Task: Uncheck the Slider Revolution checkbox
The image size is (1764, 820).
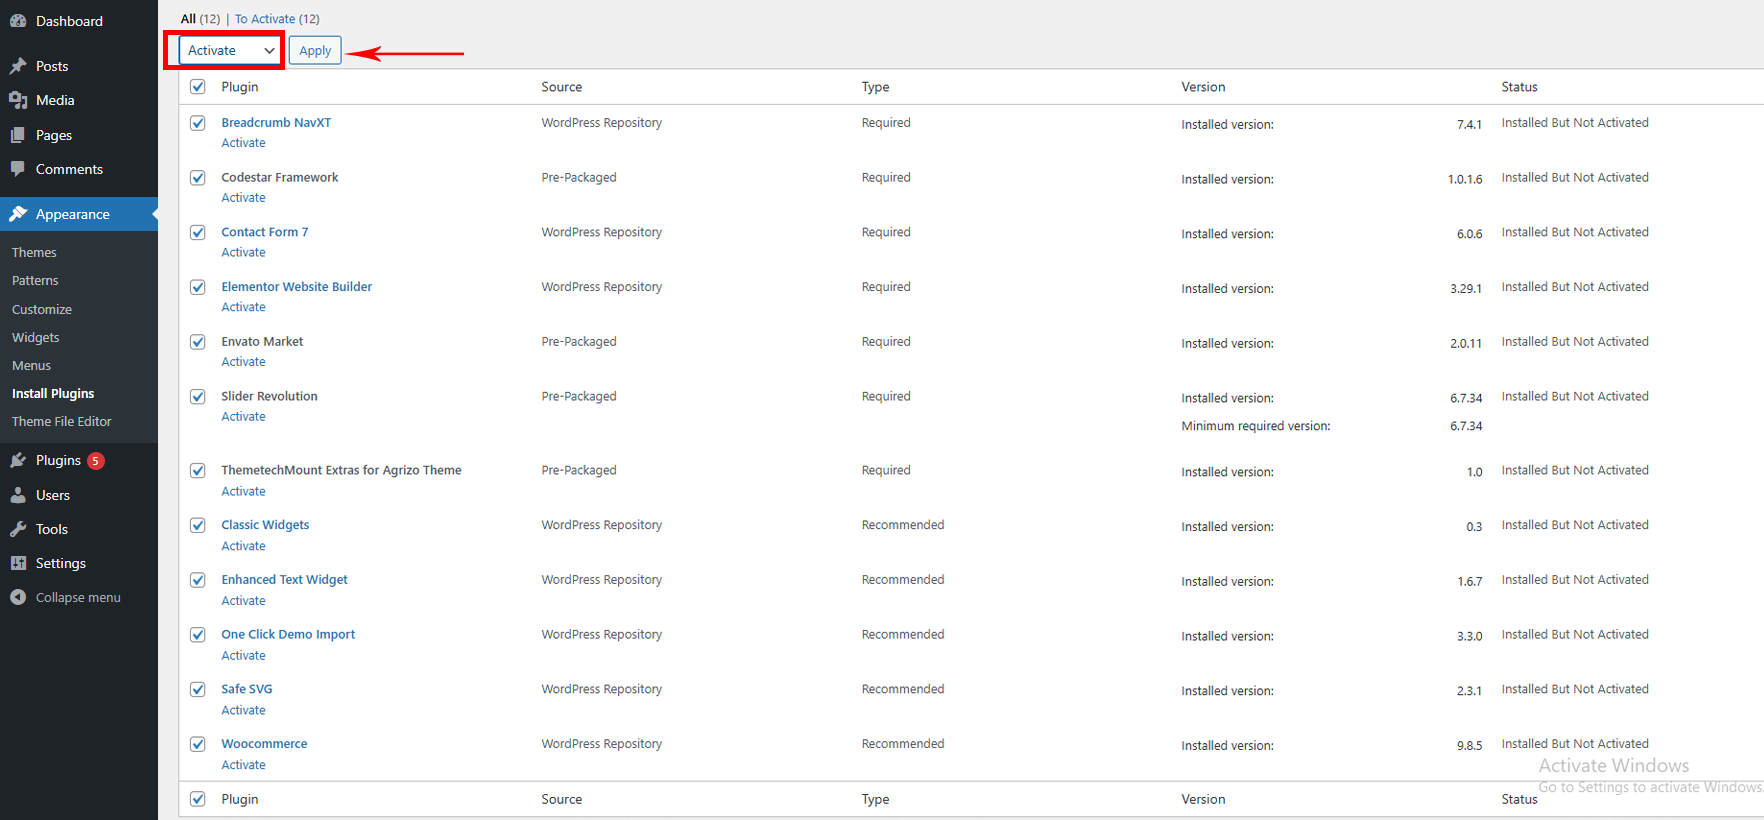Action: tap(198, 397)
